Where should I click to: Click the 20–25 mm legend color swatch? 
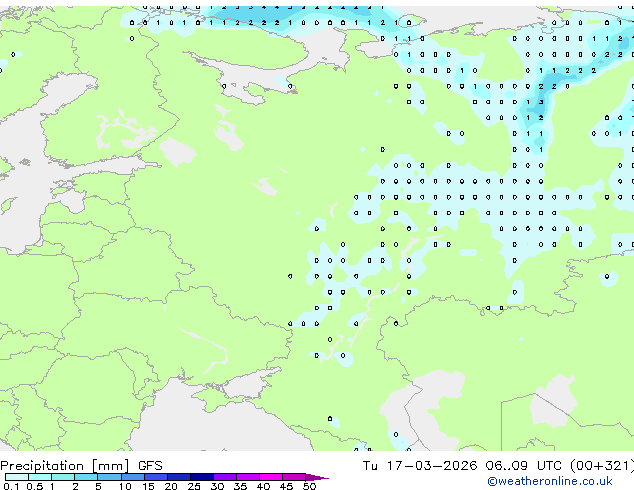tap(179, 477)
